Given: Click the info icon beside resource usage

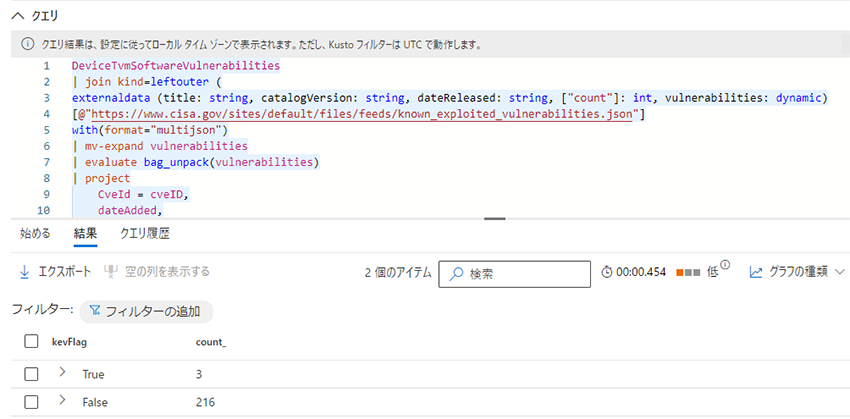Looking at the screenshot, I should [725, 266].
